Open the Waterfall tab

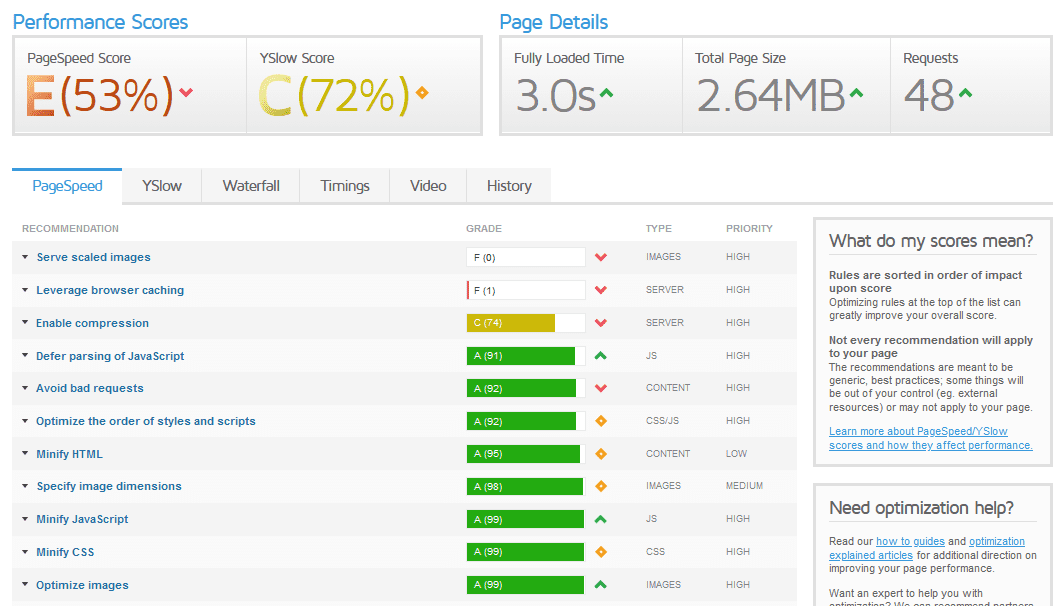(x=250, y=185)
